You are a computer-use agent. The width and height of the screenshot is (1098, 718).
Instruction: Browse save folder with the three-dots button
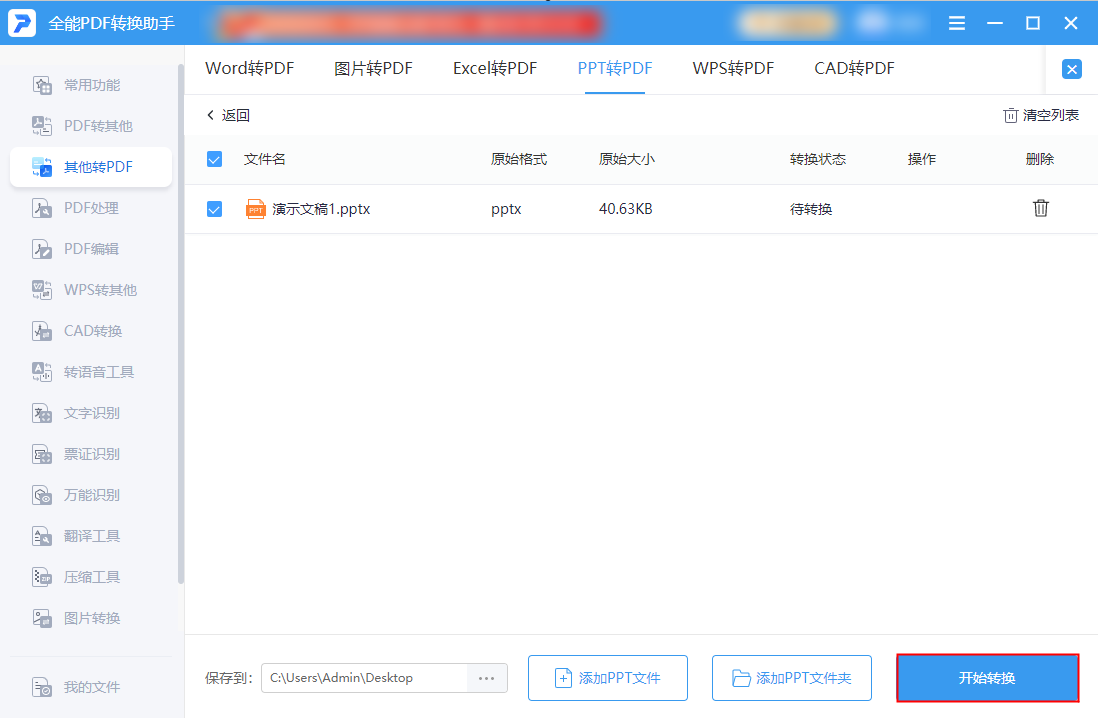click(487, 678)
